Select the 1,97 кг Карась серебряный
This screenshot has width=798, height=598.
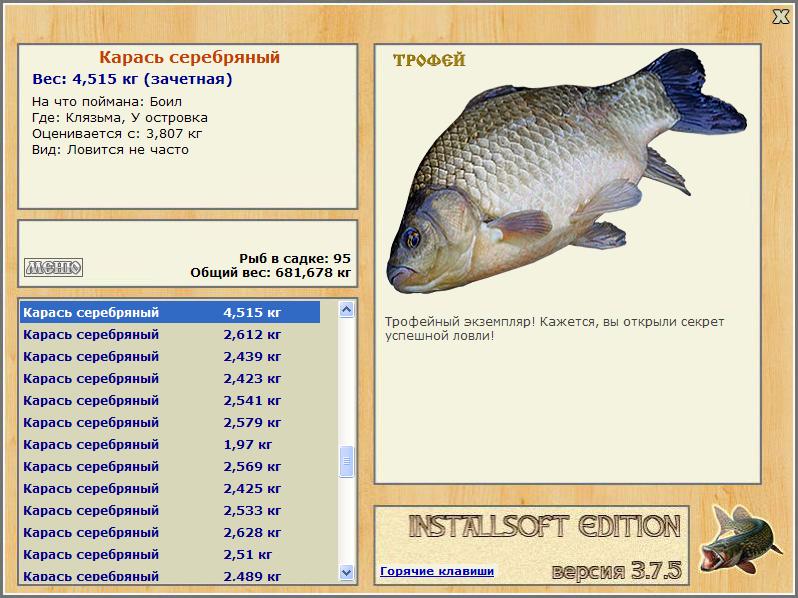pyautogui.click(x=170, y=444)
